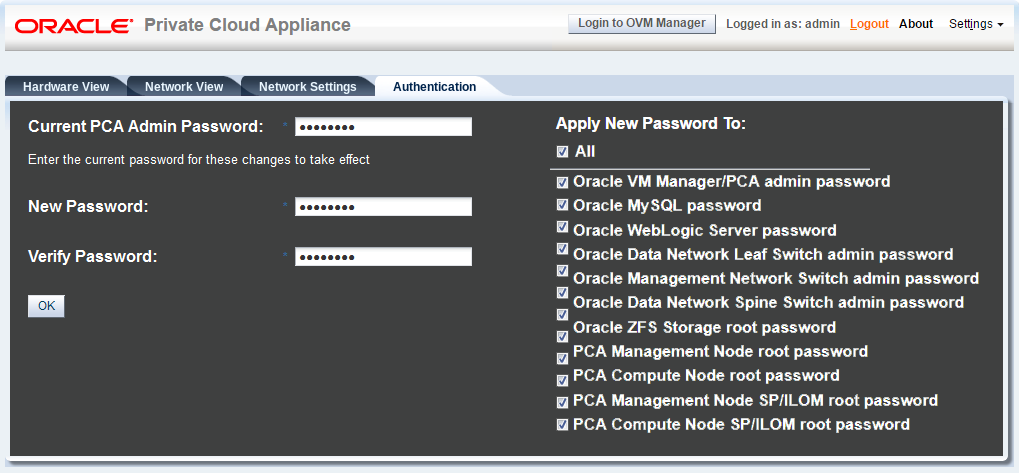
Task: Click Login to OVM Manager button
Action: coord(641,23)
